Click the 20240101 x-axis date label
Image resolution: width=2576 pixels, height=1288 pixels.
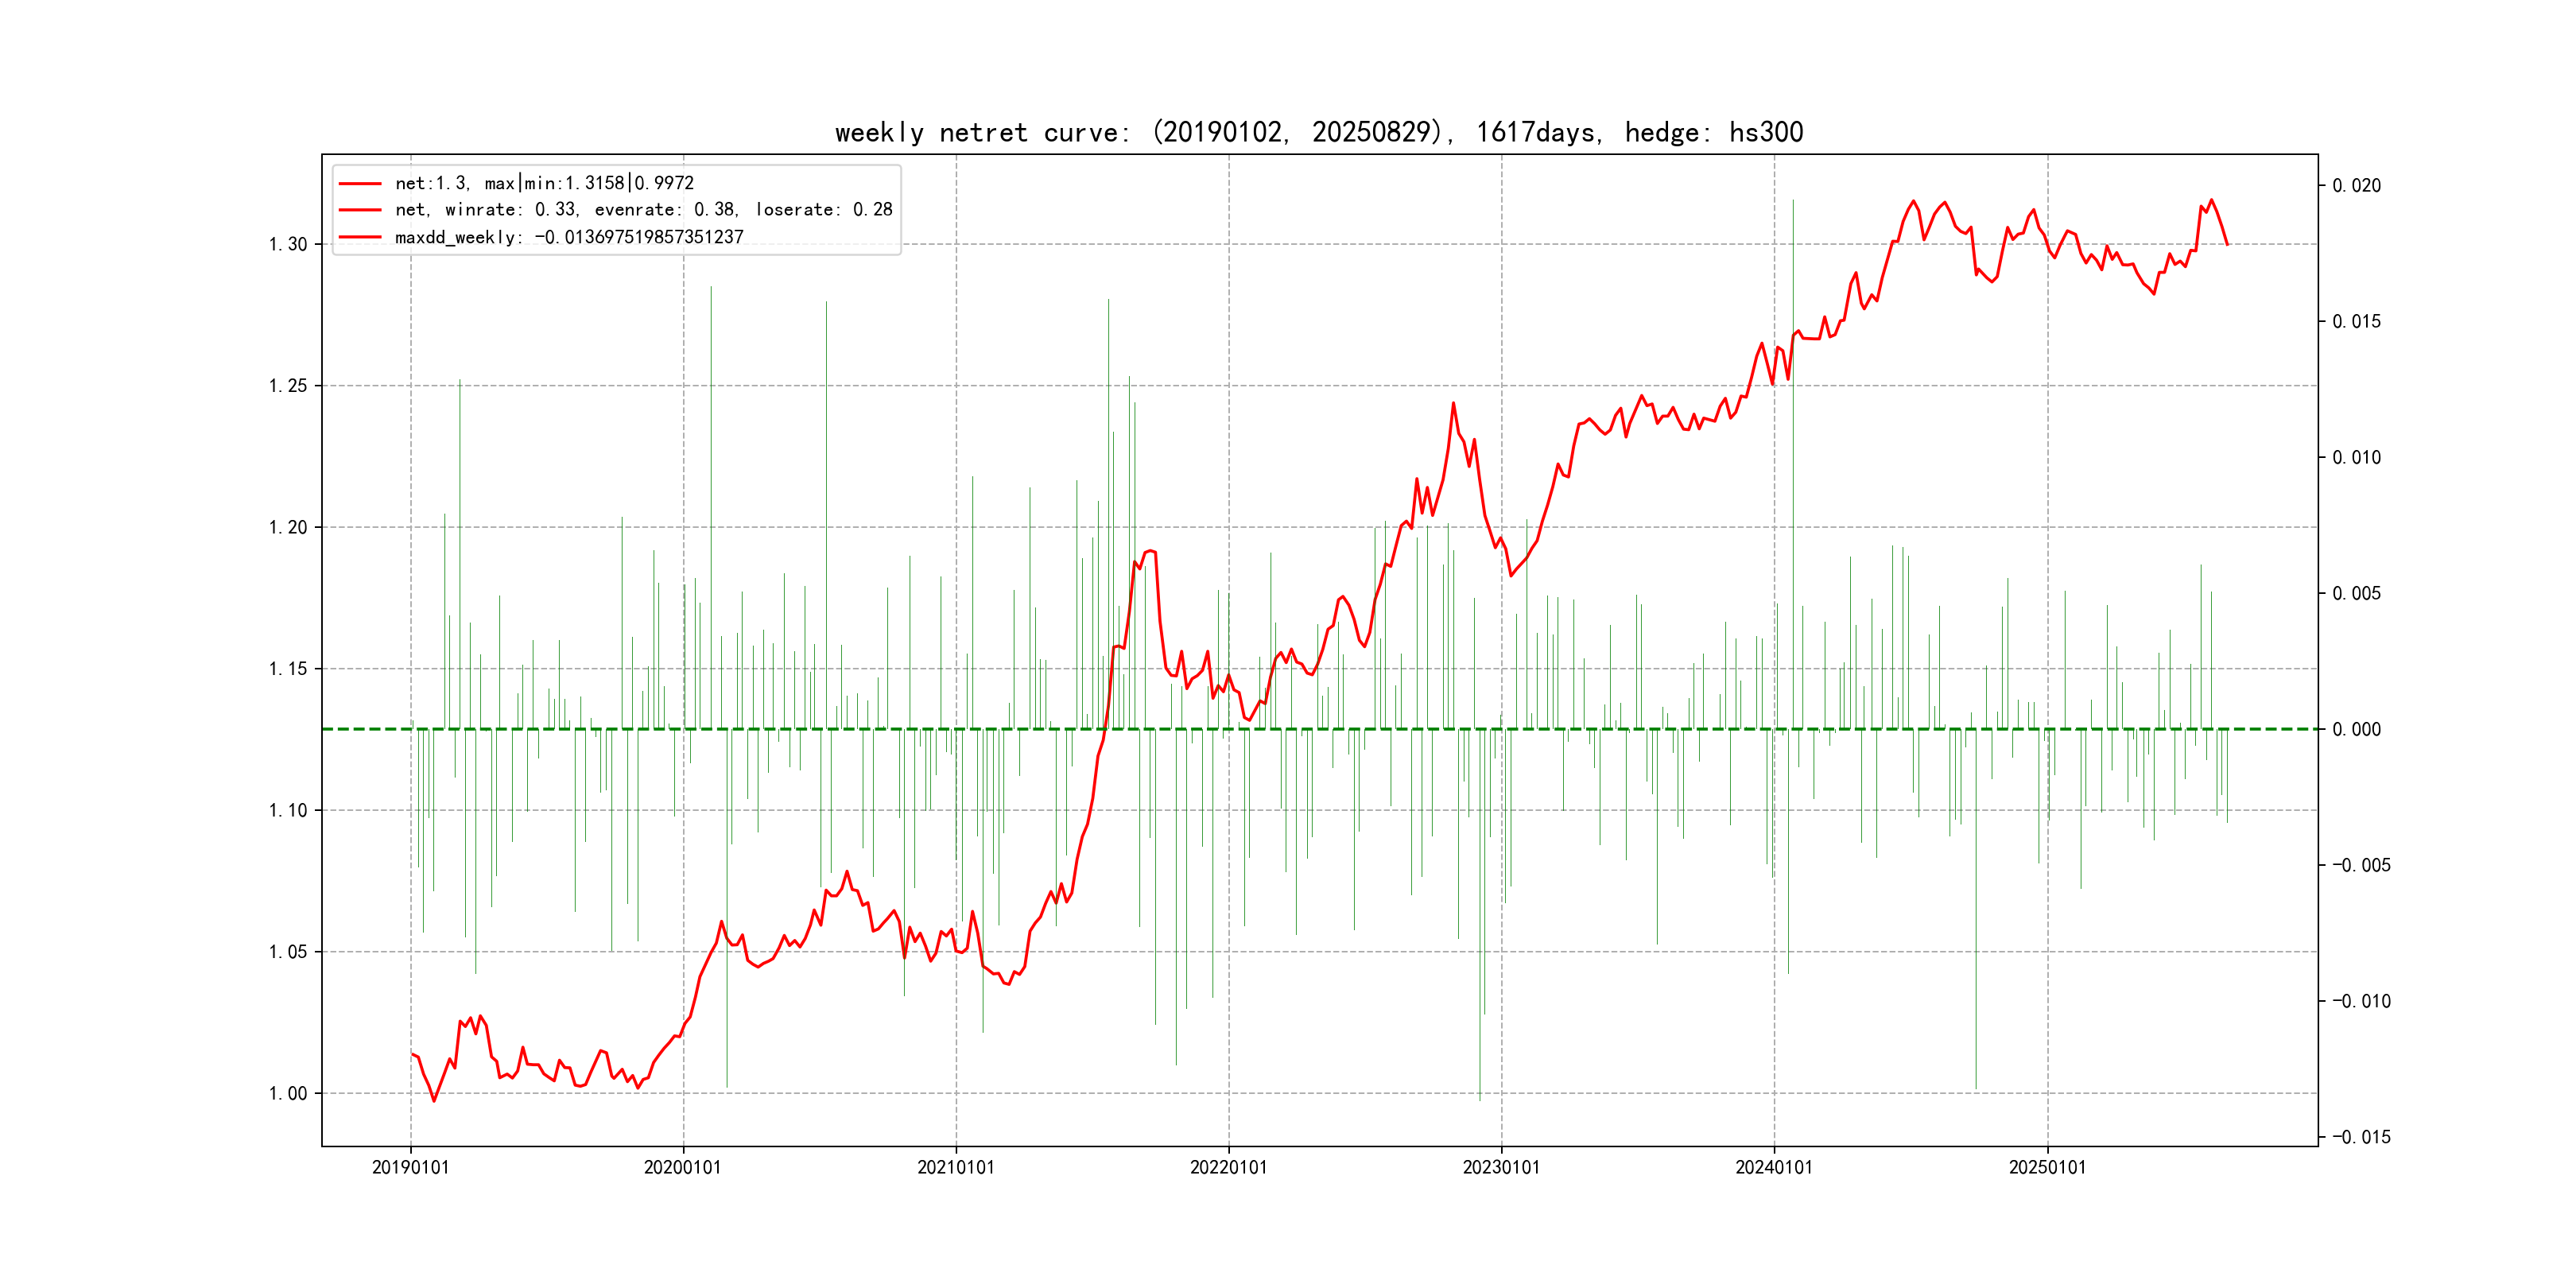pyautogui.click(x=1774, y=1167)
